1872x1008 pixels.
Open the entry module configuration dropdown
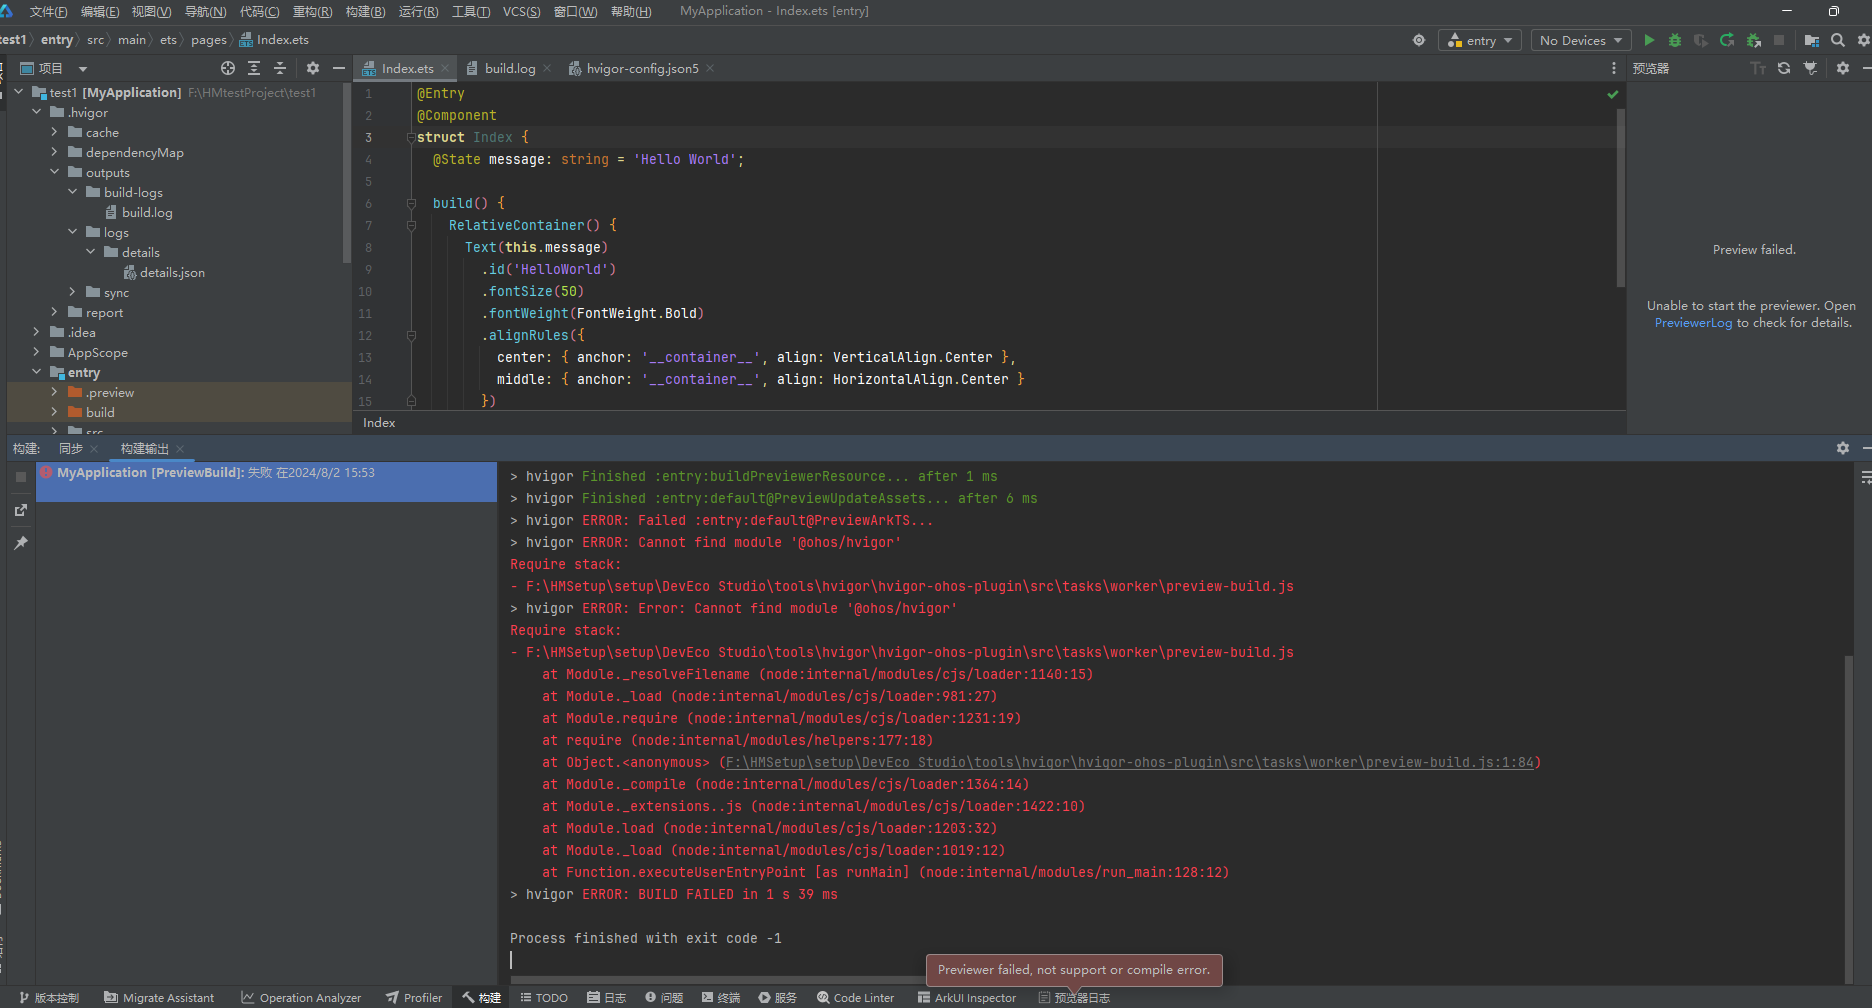tap(1480, 40)
